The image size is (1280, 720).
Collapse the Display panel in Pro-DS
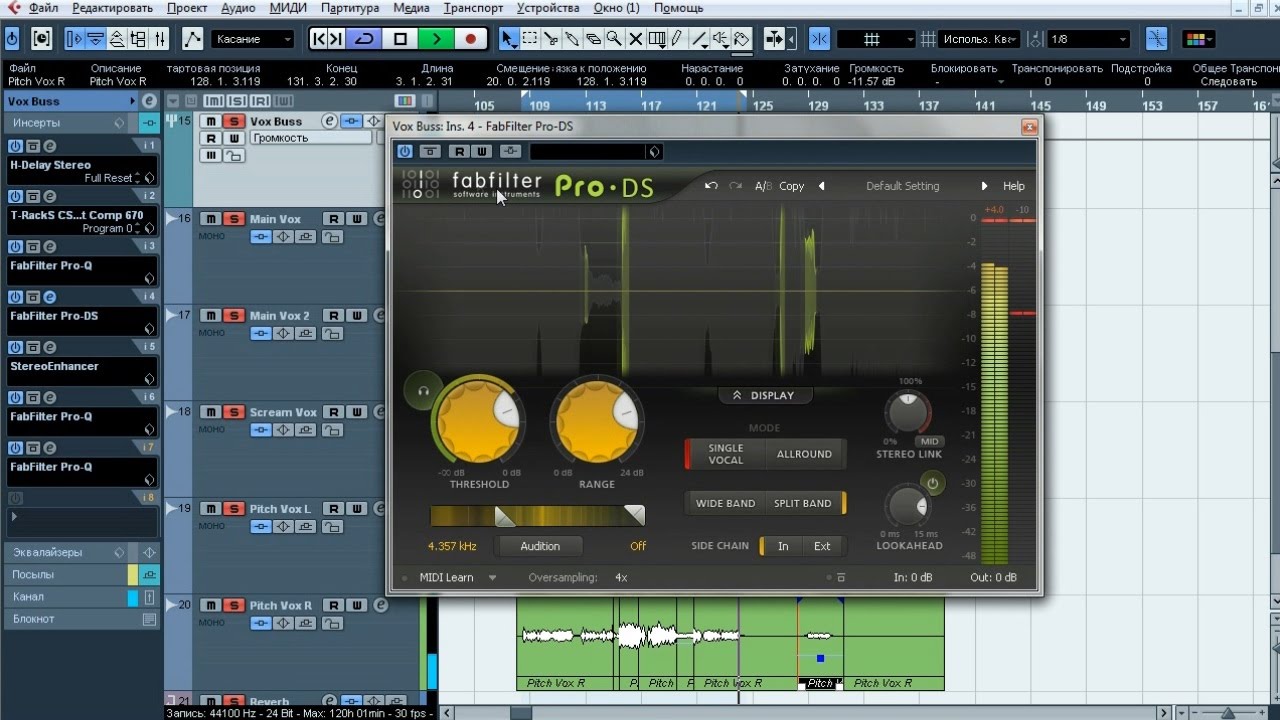tap(765, 395)
